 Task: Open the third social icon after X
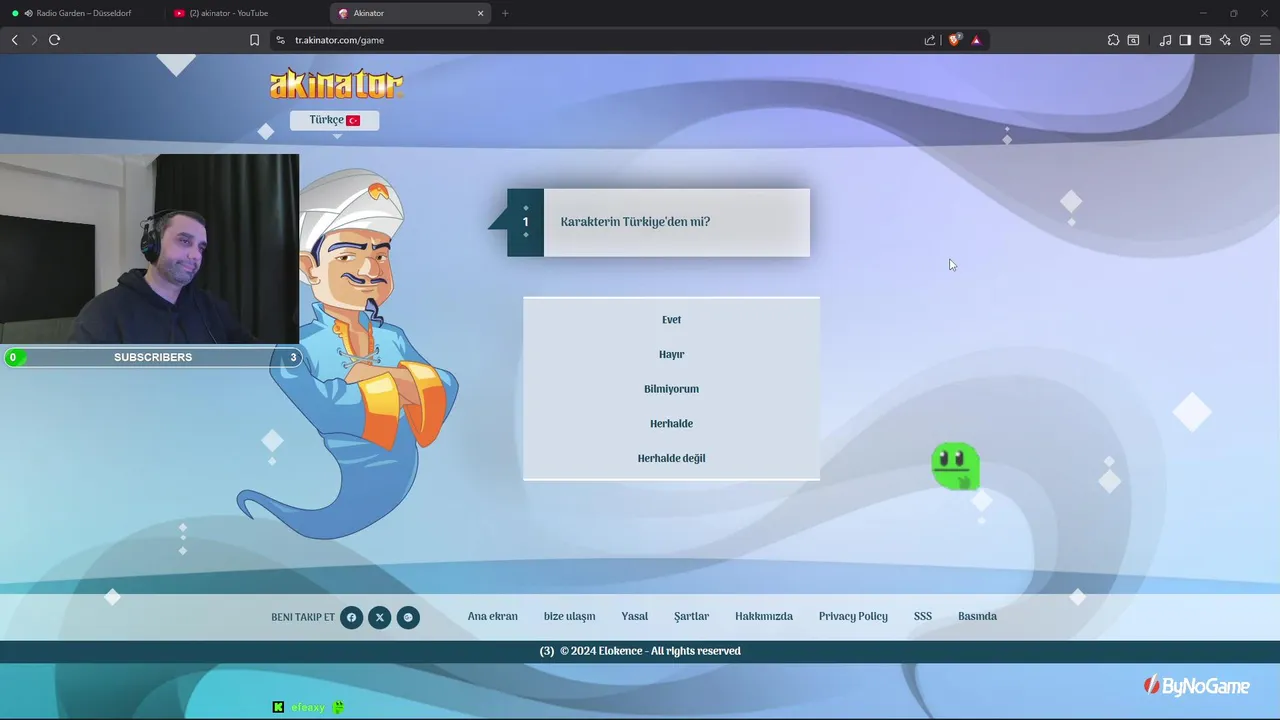pyautogui.click(x=408, y=618)
